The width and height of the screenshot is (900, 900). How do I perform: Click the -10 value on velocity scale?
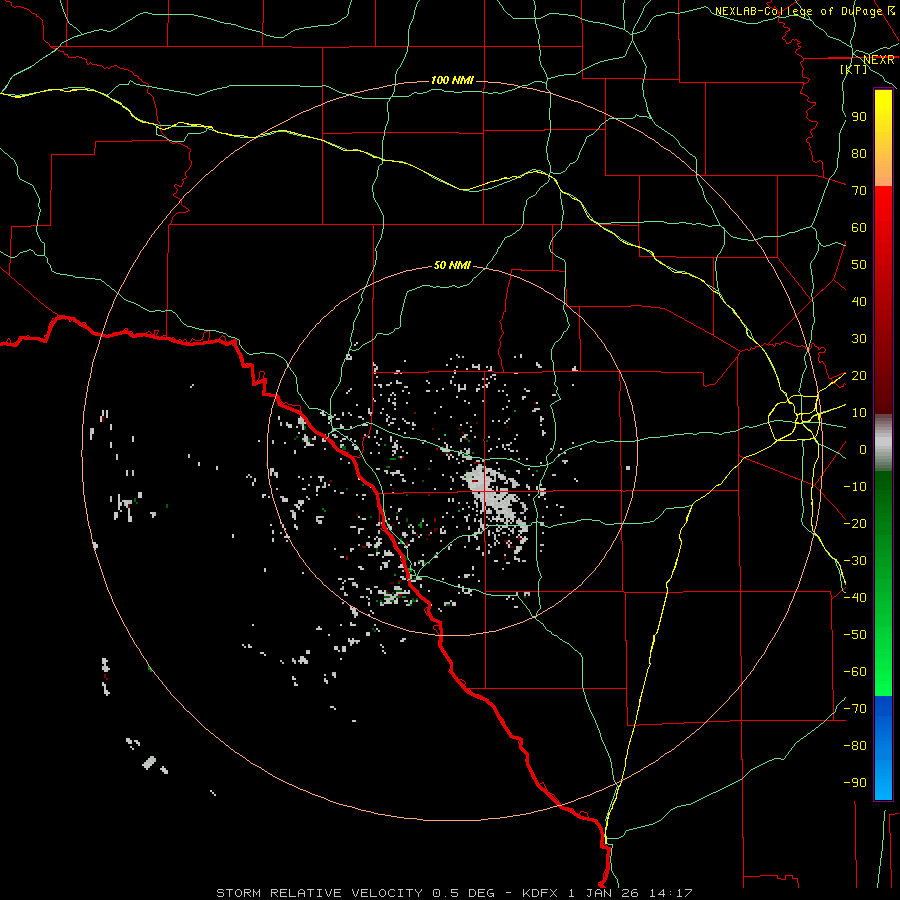pos(855,487)
